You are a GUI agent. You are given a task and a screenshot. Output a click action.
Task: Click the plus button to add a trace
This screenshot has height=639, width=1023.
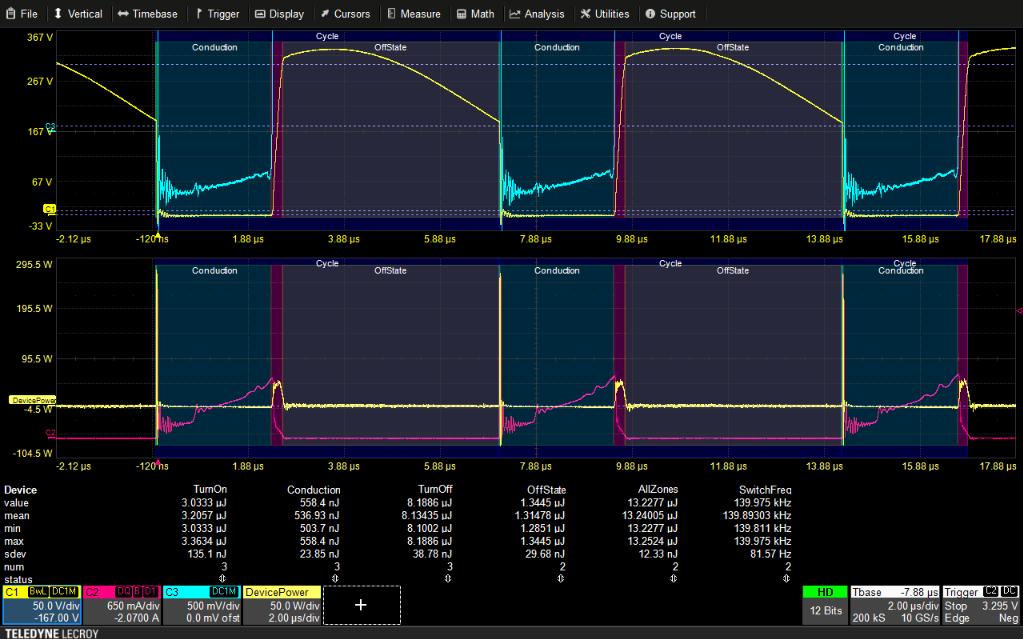(x=360, y=604)
